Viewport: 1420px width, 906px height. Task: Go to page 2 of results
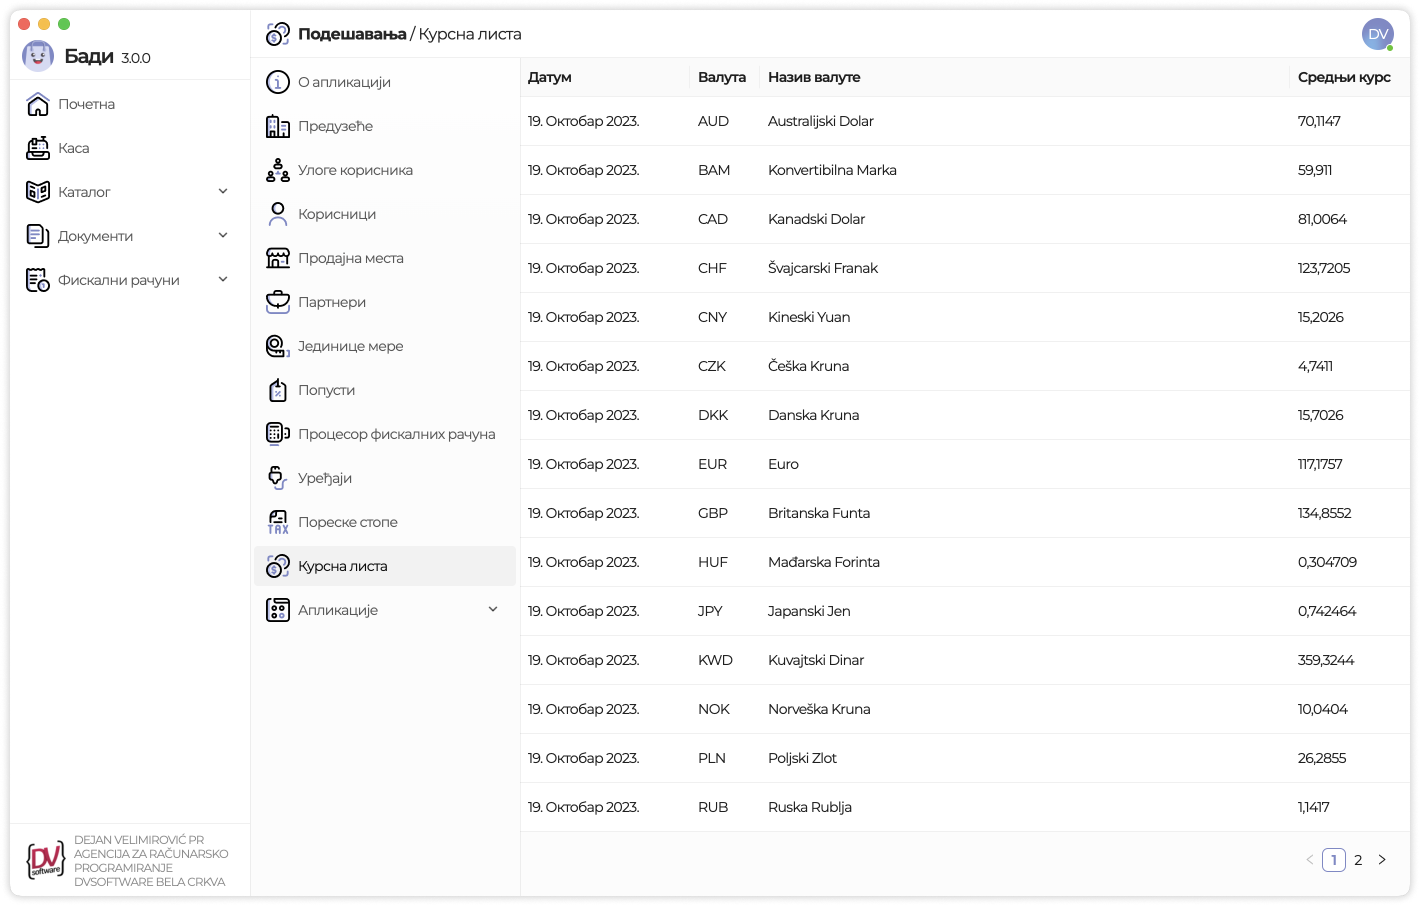1358,860
